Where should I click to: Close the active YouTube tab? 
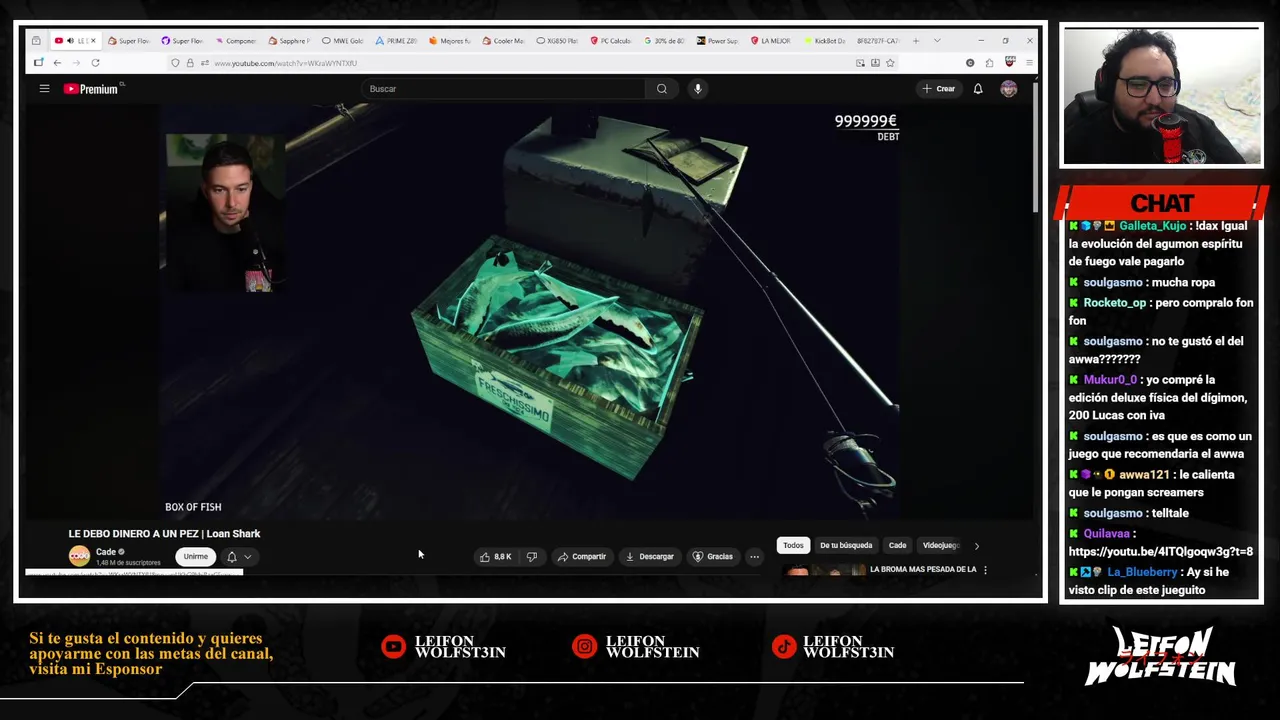pyautogui.click(x=93, y=41)
